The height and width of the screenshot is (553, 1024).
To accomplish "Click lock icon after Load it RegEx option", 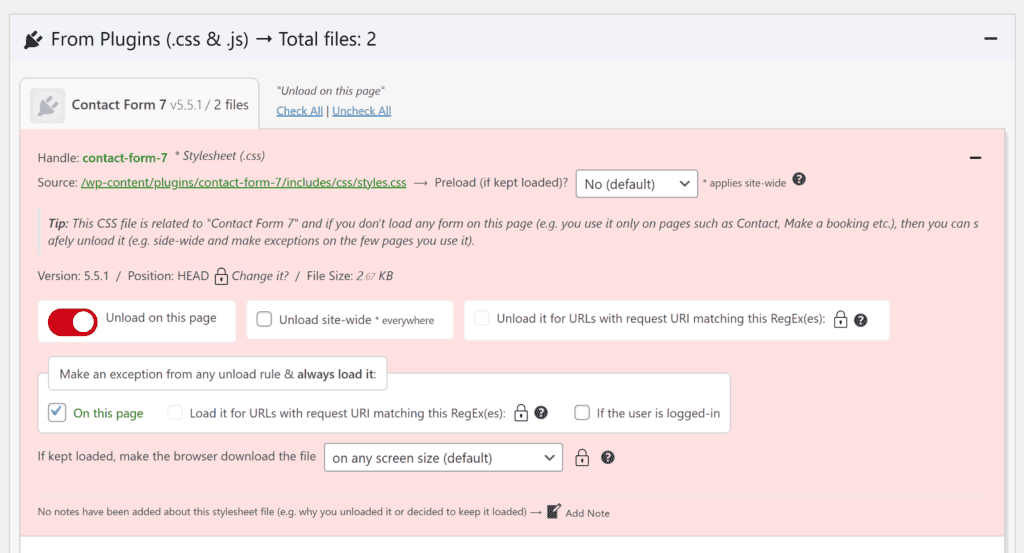I will tap(520, 413).
